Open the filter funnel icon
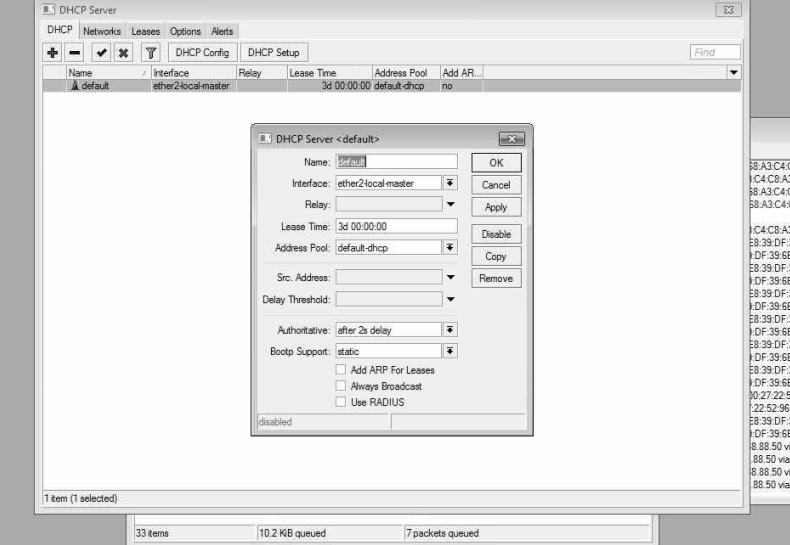The image size is (790, 545). coord(151,52)
